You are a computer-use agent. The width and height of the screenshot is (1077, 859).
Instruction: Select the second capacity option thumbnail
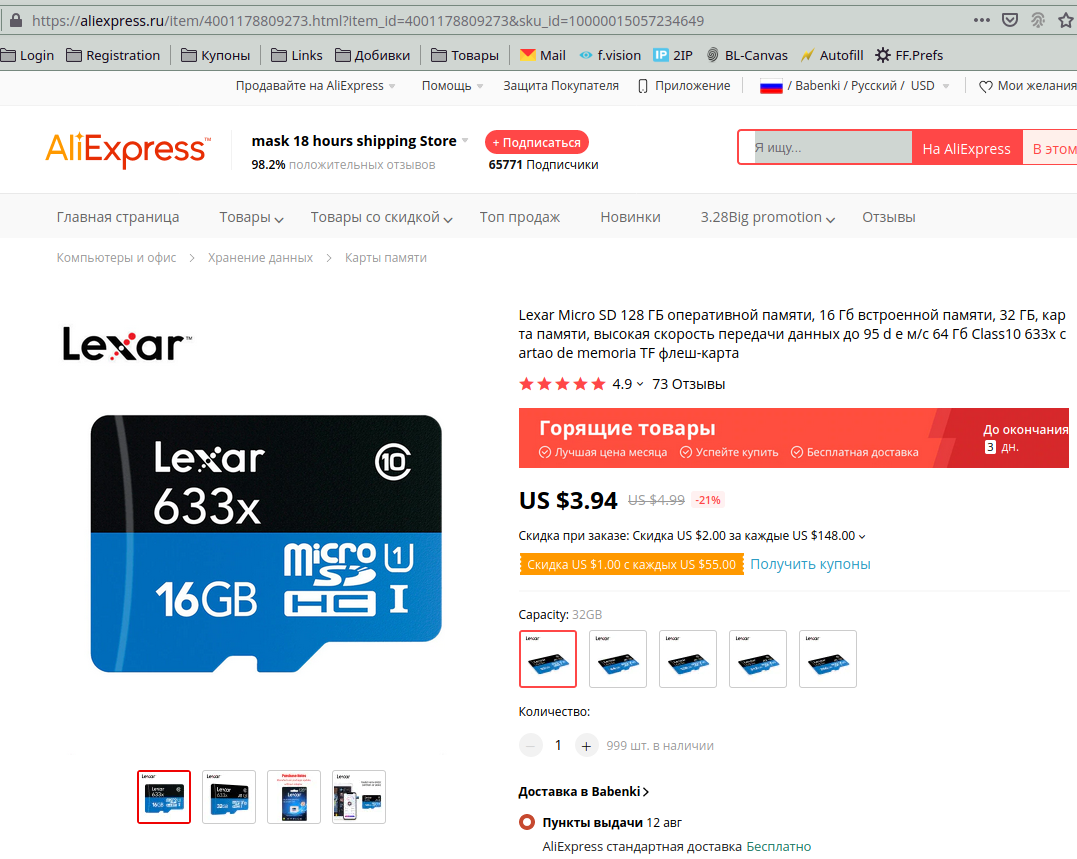click(617, 658)
